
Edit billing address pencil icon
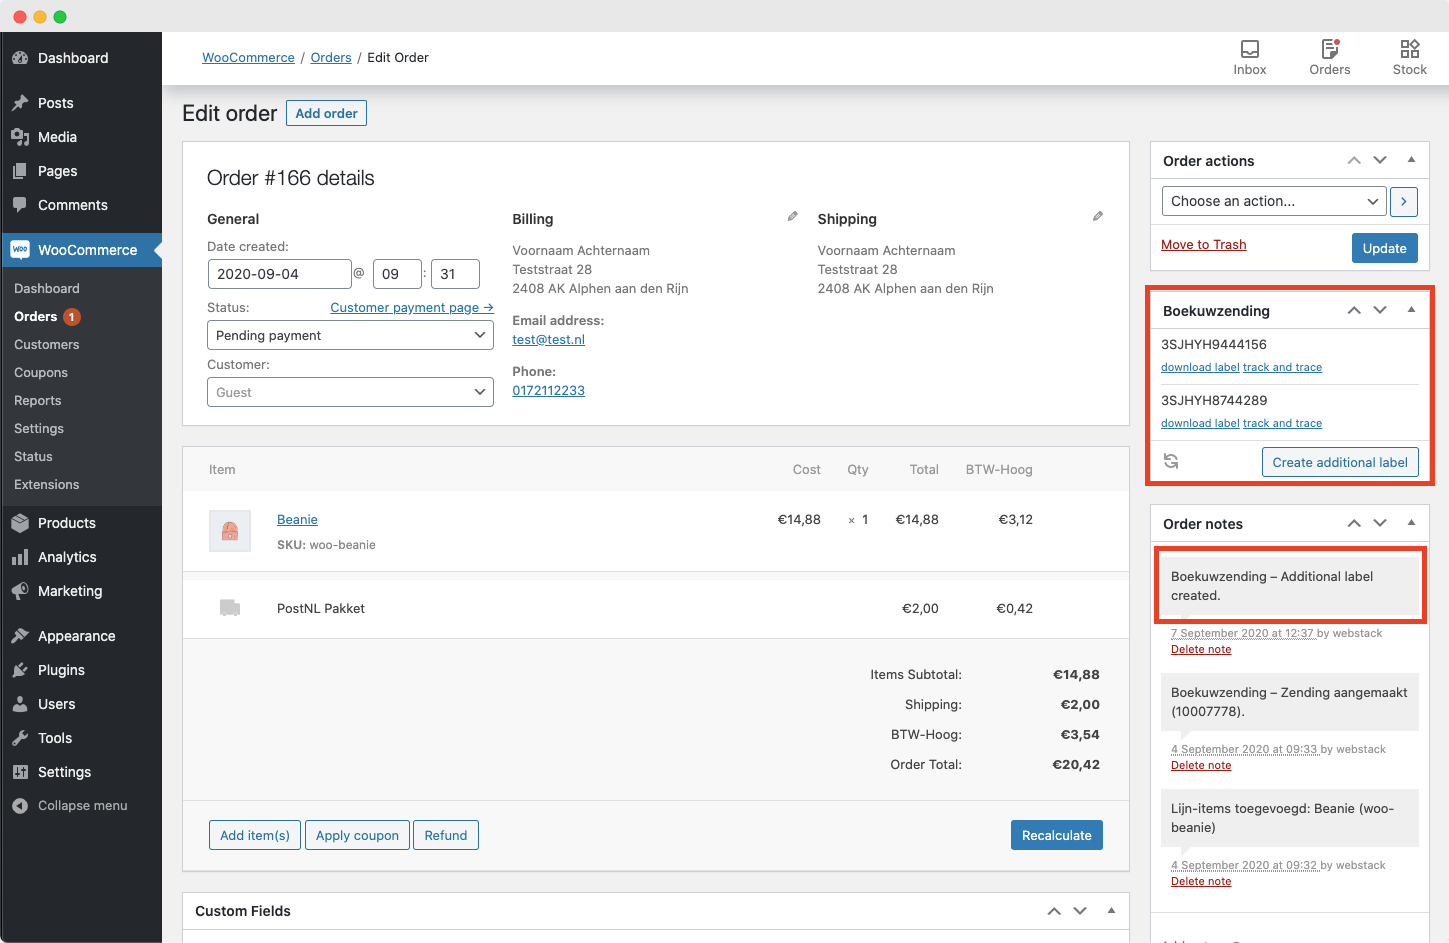(x=792, y=216)
